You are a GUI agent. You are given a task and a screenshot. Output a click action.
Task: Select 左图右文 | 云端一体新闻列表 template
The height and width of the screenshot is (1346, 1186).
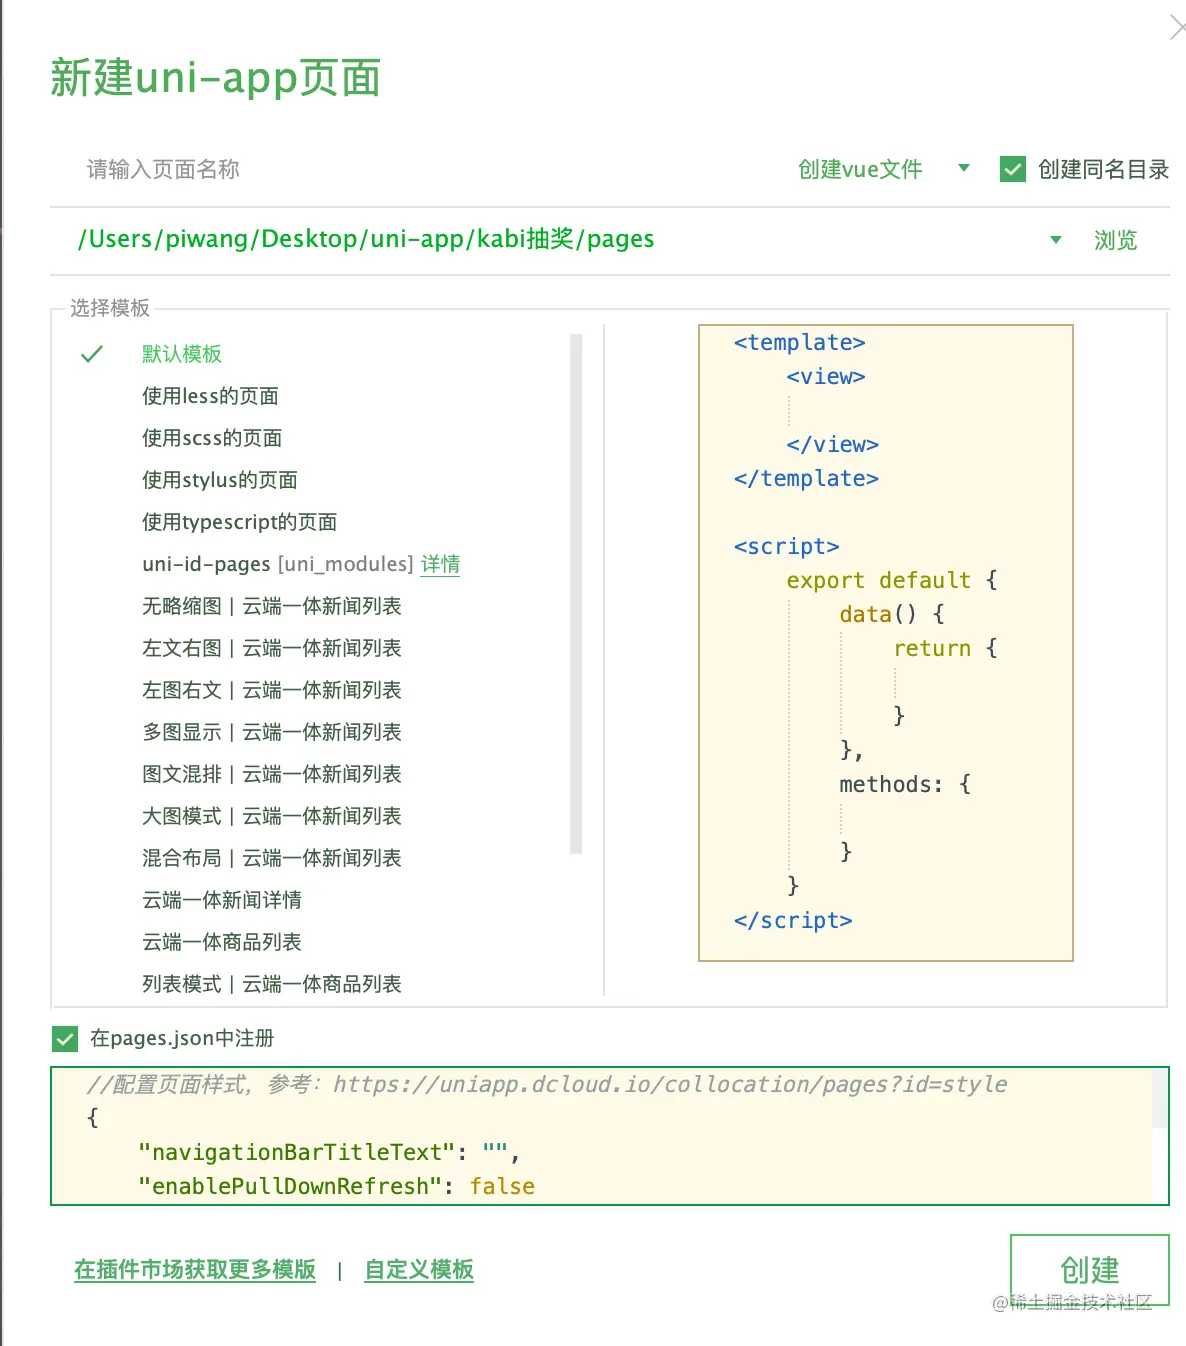click(x=272, y=690)
